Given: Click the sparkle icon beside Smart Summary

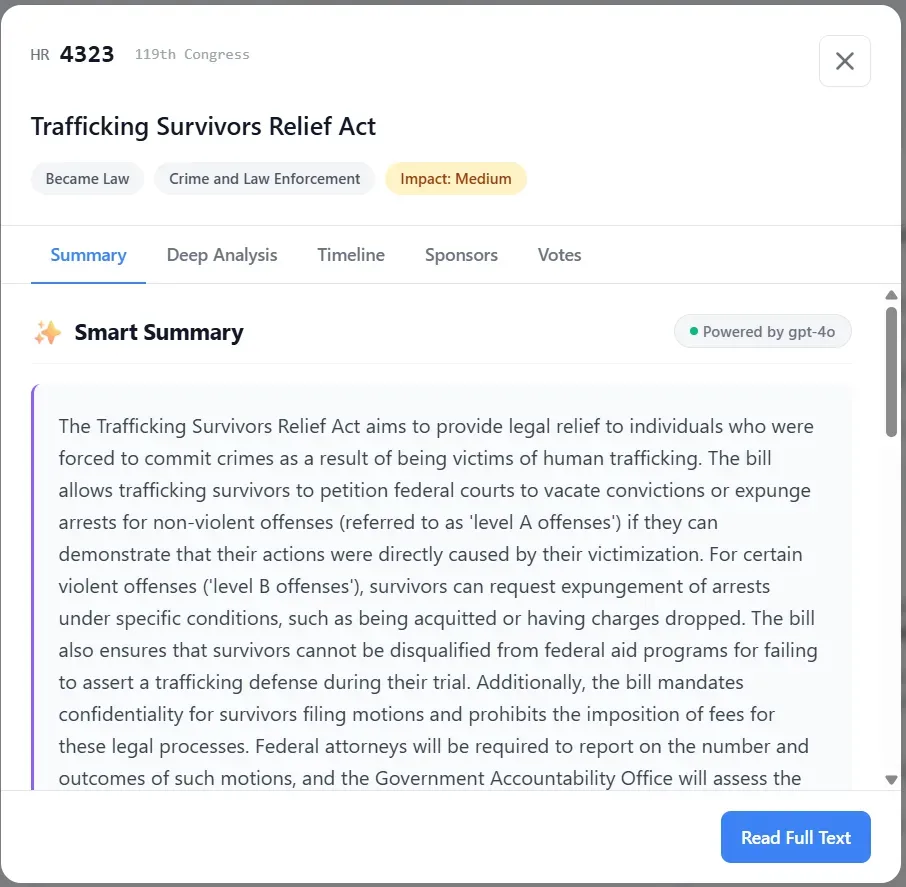Looking at the screenshot, I should pyautogui.click(x=47, y=331).
